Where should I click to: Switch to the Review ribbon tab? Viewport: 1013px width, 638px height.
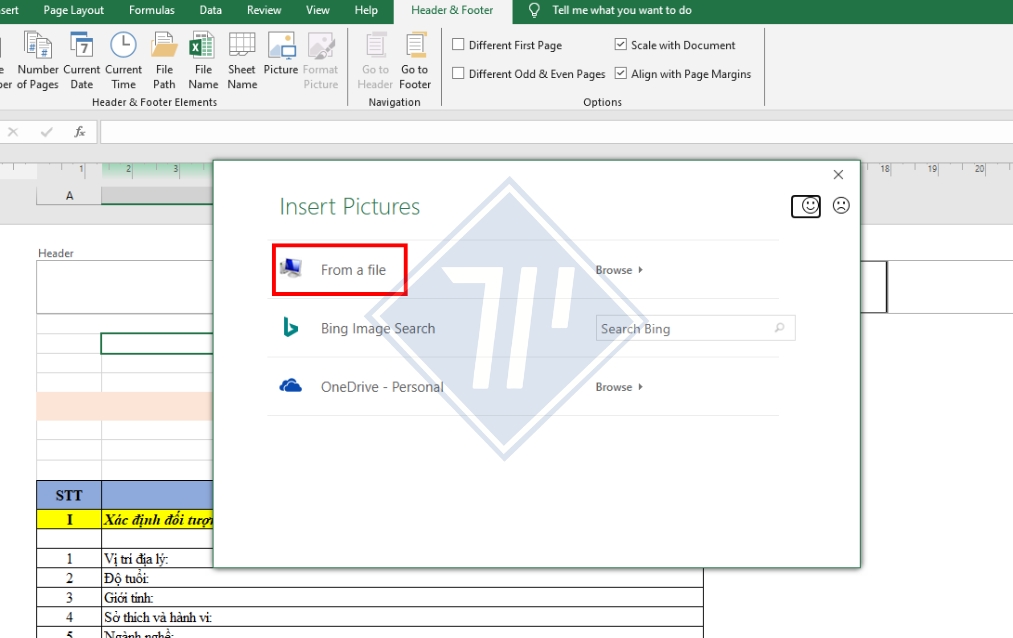tap(264, 11)
